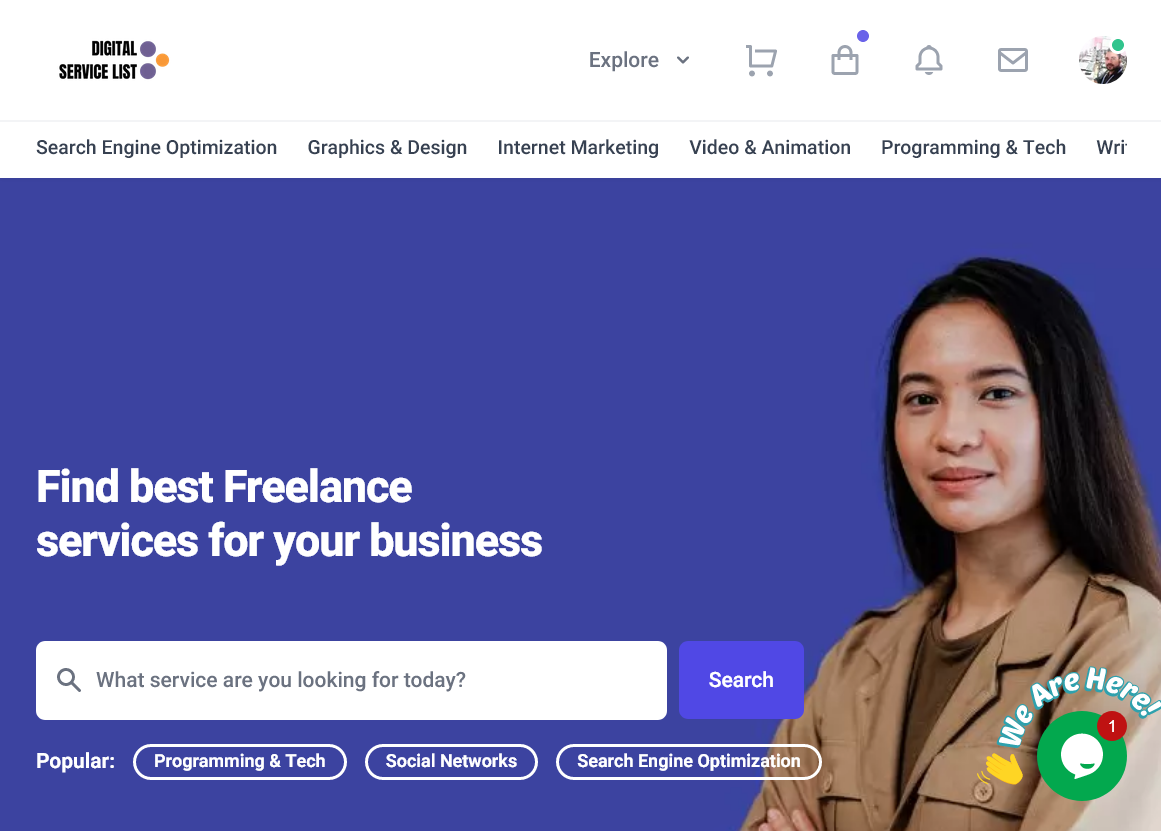
Task: Click the magnifier icon in search box
Action: 69,680
